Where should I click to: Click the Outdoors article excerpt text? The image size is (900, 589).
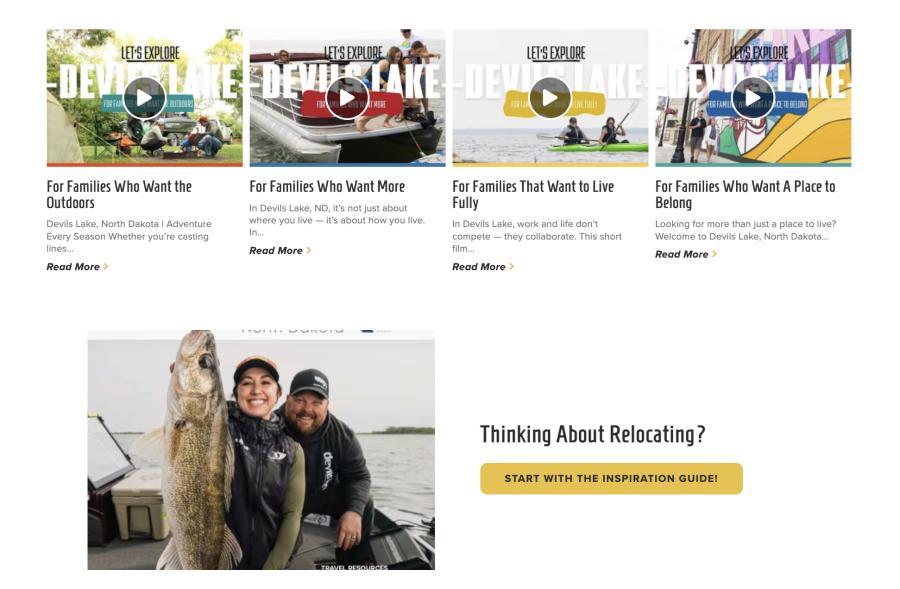pyautogui.click(x=129, y=236)
